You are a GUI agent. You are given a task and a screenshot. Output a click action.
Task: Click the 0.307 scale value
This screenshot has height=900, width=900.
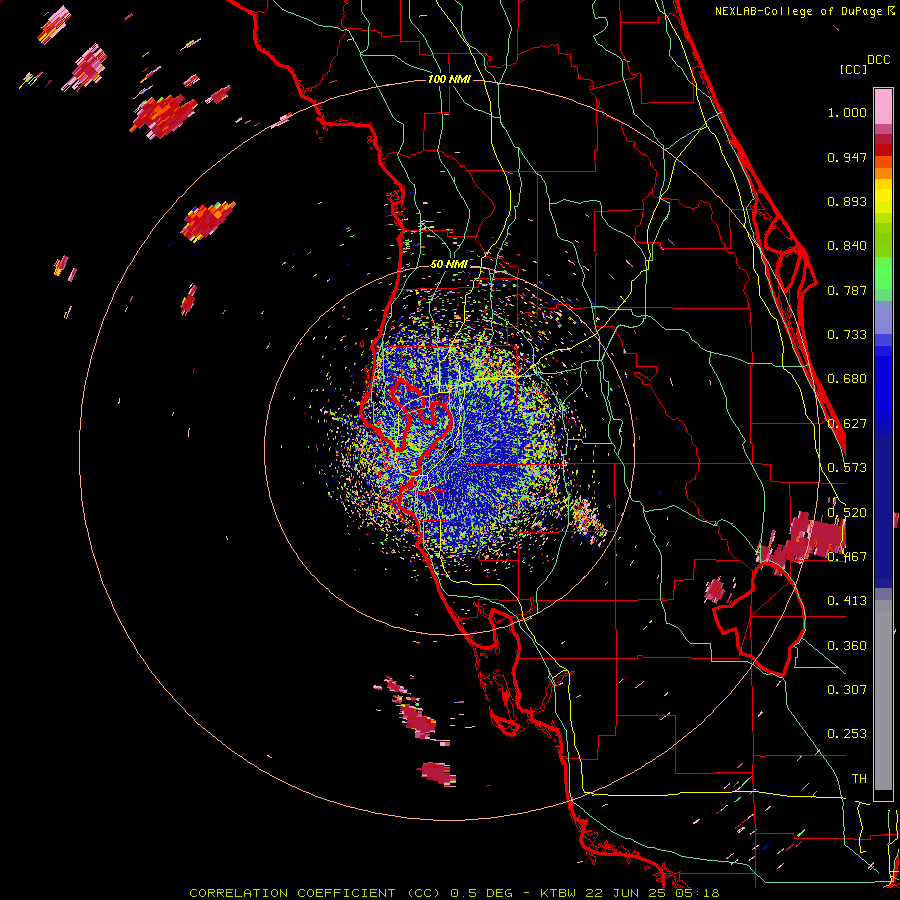tap(847, 689)
